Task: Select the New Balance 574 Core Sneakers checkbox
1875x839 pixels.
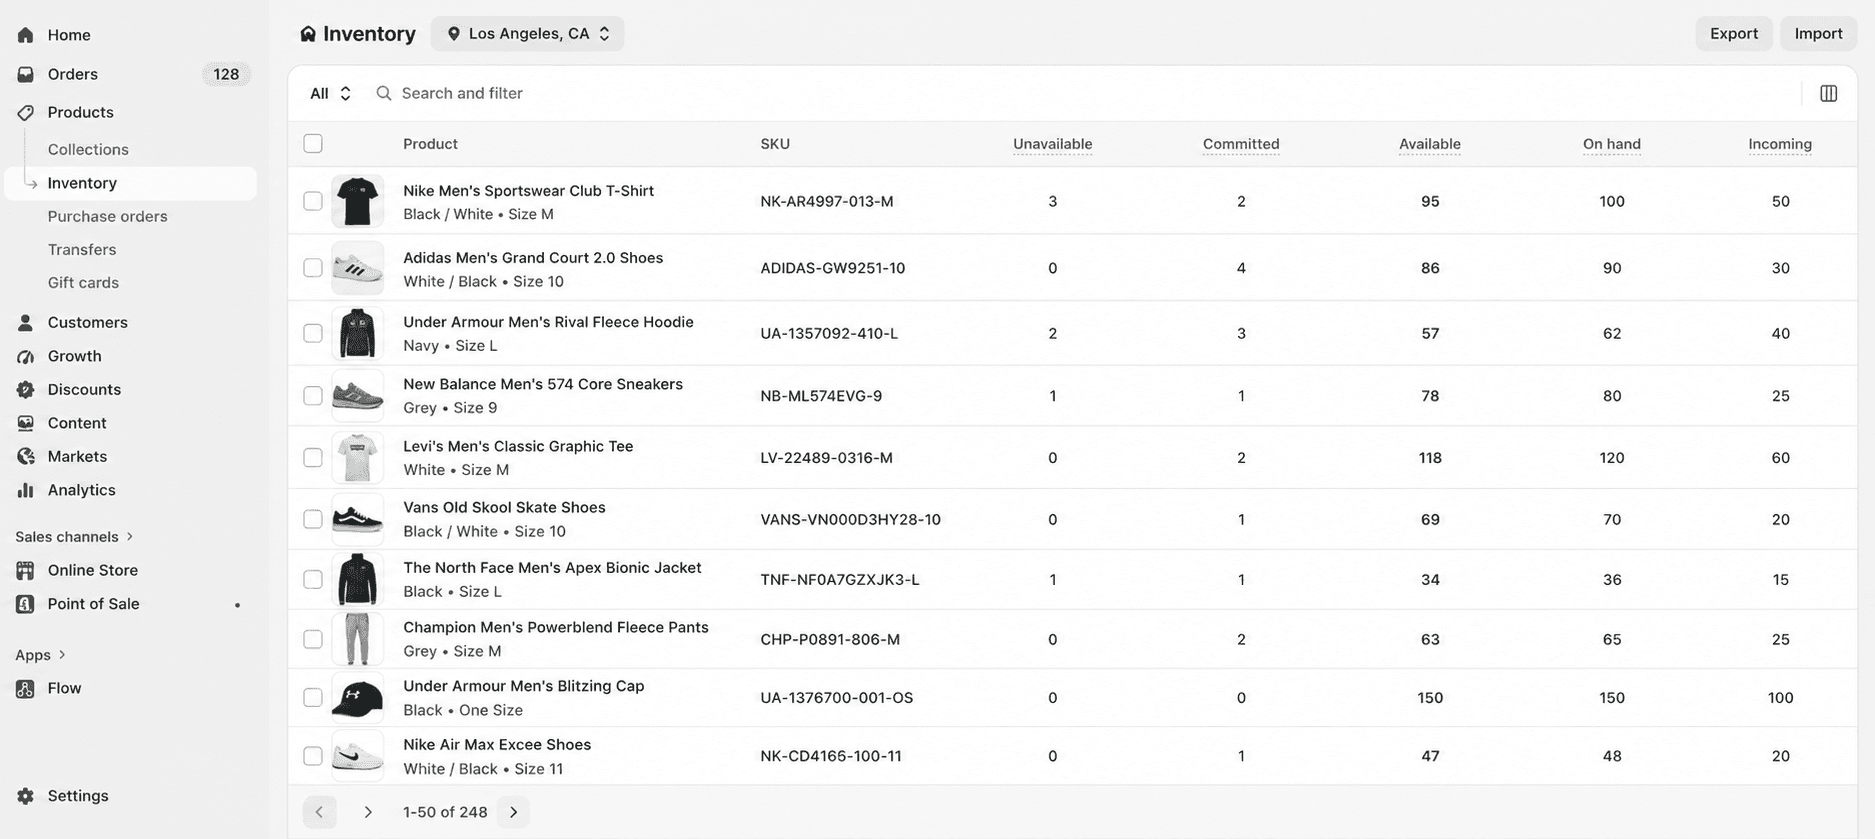Action: click(x=313, y=395)
